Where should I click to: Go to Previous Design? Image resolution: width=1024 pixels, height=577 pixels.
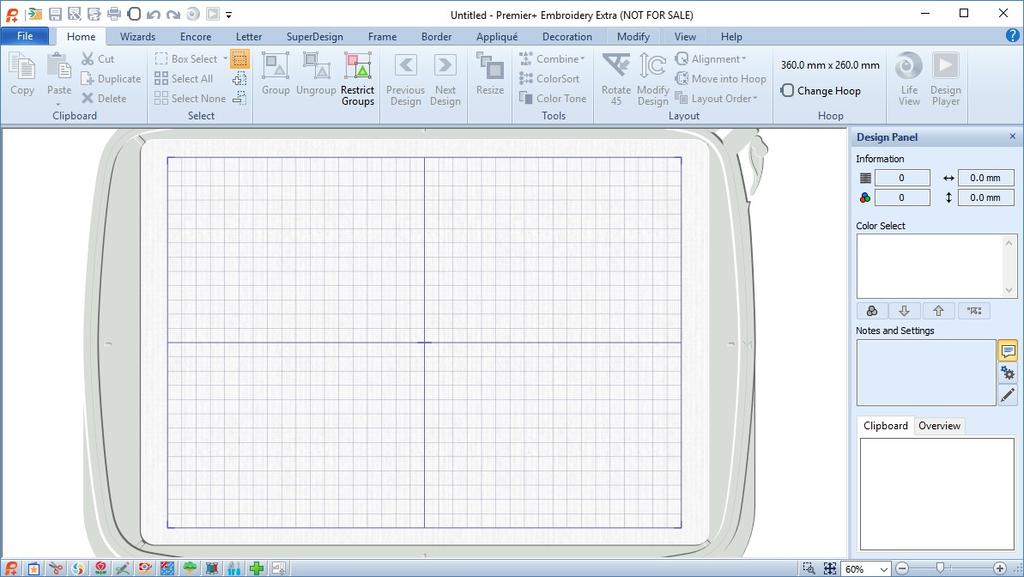coord(406,78)
